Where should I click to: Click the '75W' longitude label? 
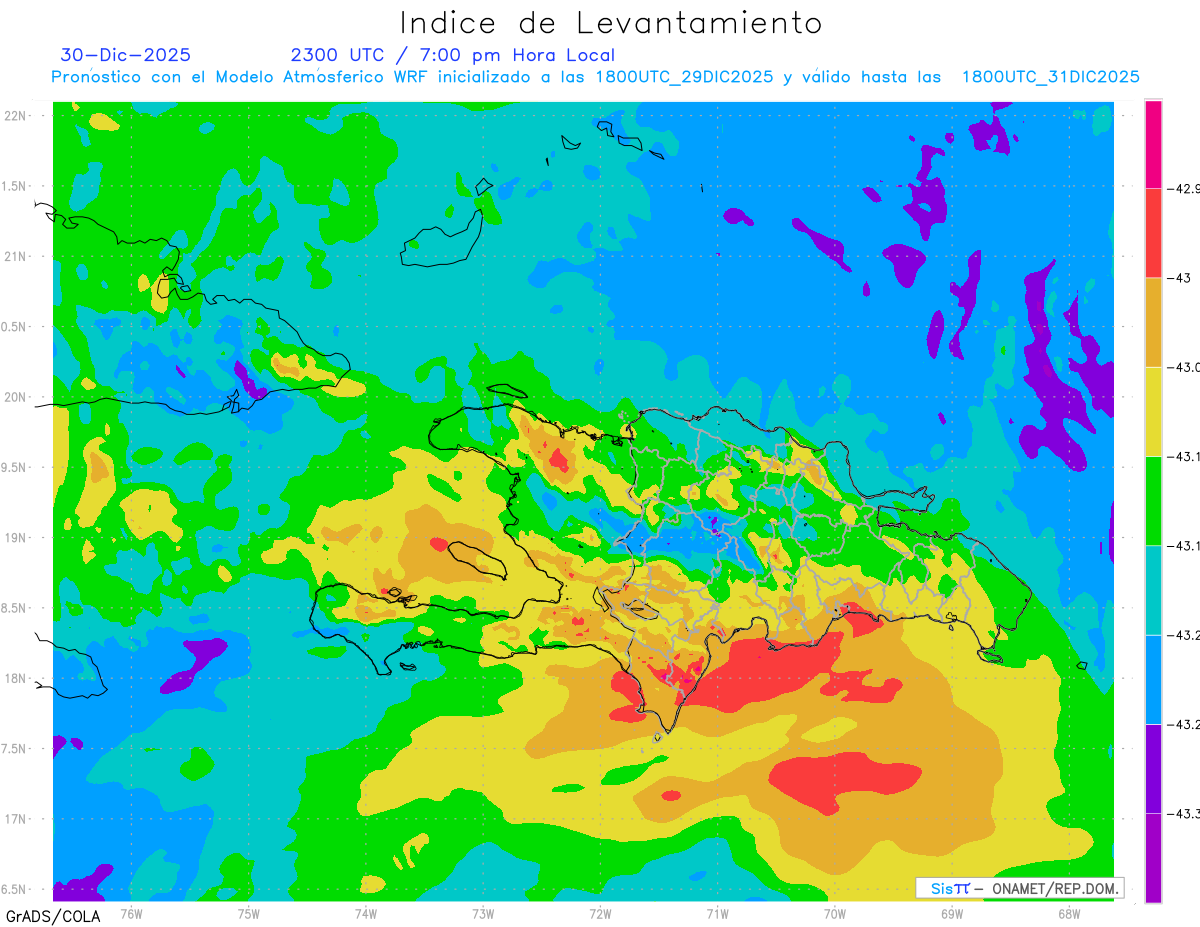coord(249,913)
